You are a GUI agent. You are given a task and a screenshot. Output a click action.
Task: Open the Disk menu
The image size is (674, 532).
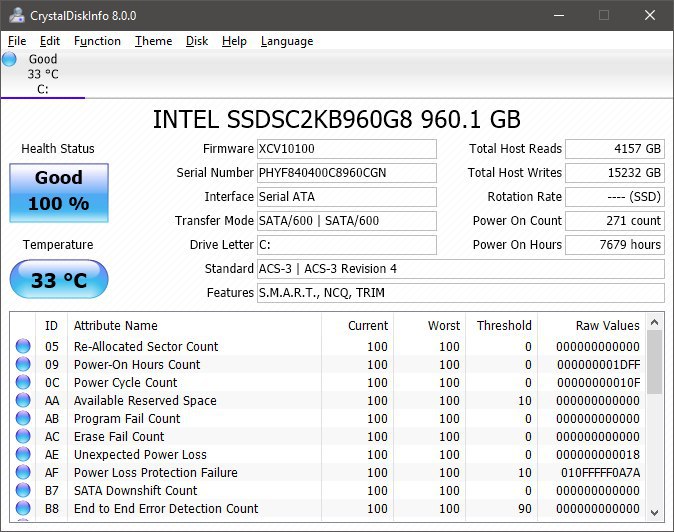pyautogui.click(x=197, y=41)
